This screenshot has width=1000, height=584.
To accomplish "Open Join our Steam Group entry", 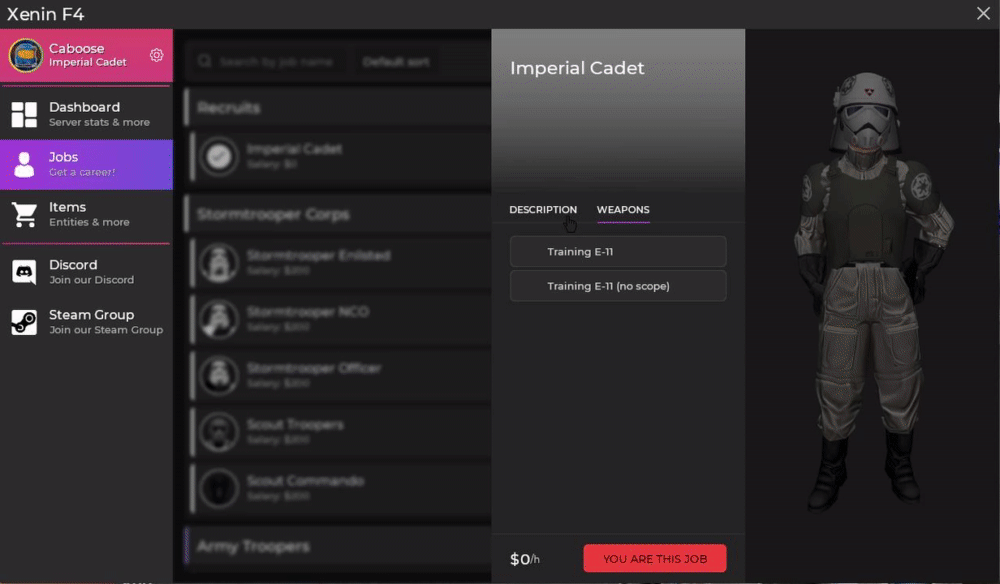I will (x=86, y=322).
